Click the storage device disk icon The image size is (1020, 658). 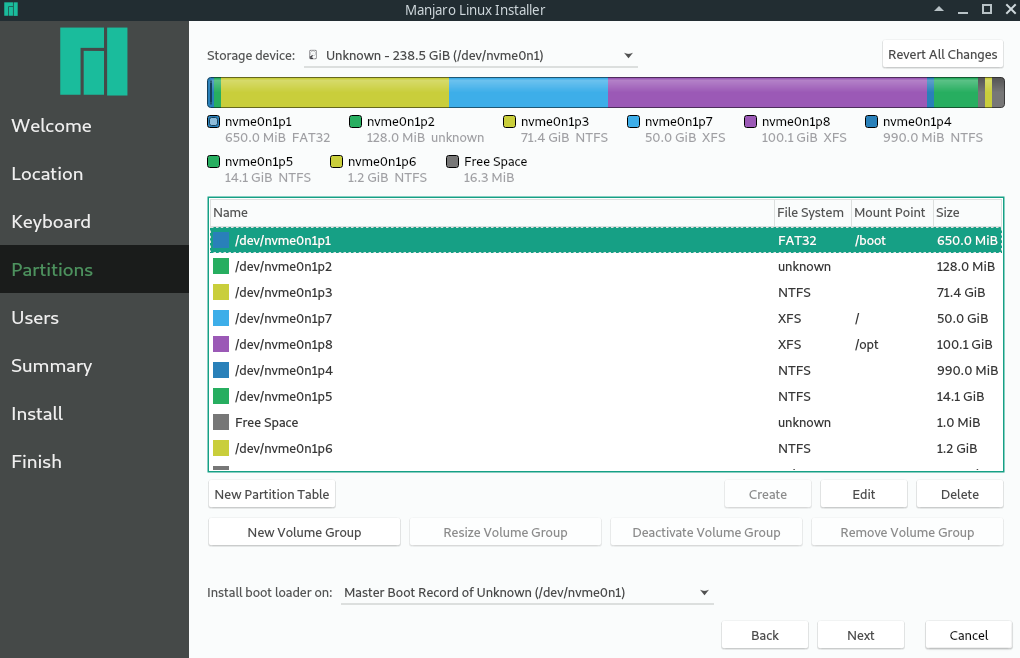[313, 55]
